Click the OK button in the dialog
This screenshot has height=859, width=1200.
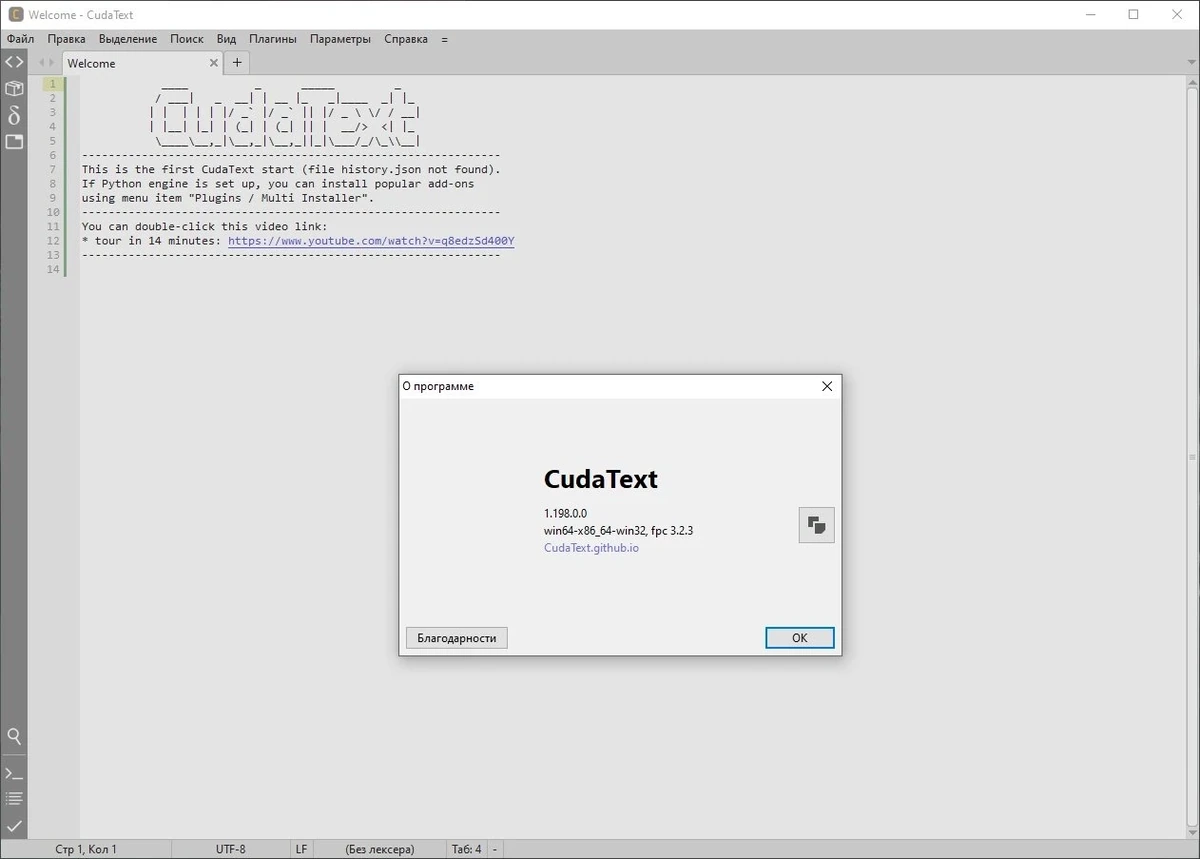799,638
